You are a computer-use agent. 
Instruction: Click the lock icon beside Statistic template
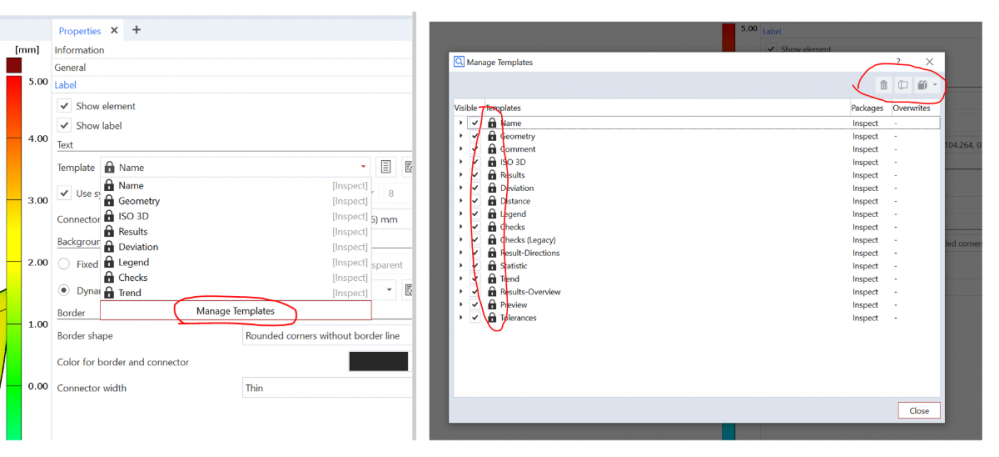pyautogui.click(x=492, y=266)
